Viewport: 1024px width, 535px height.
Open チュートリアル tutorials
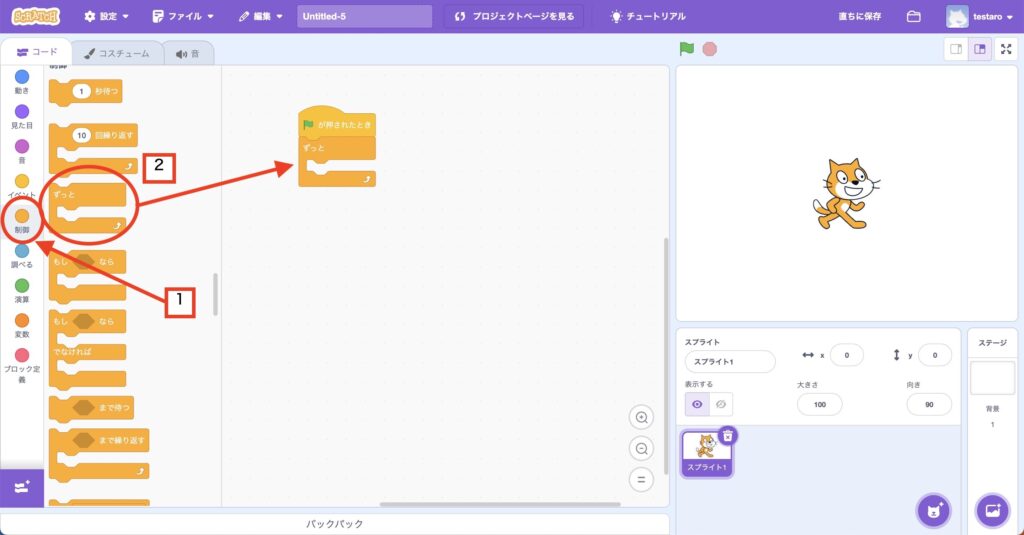click(x=648, y=16)
